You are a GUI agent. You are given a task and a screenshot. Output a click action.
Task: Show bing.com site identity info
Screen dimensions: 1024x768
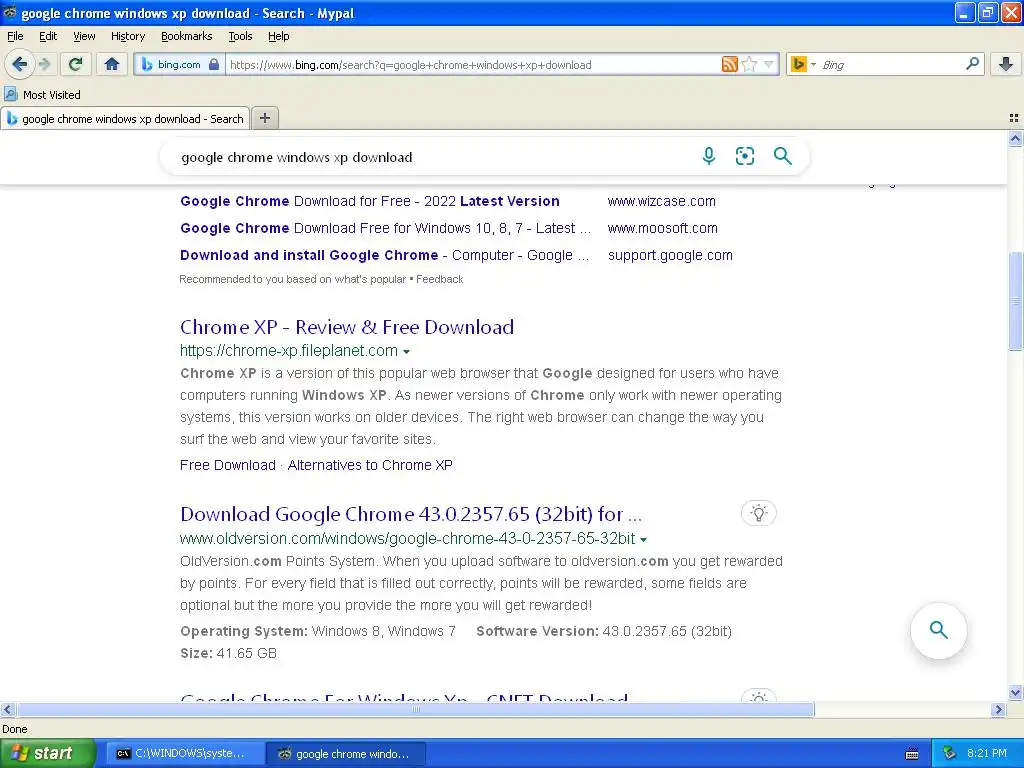point(180,64)
